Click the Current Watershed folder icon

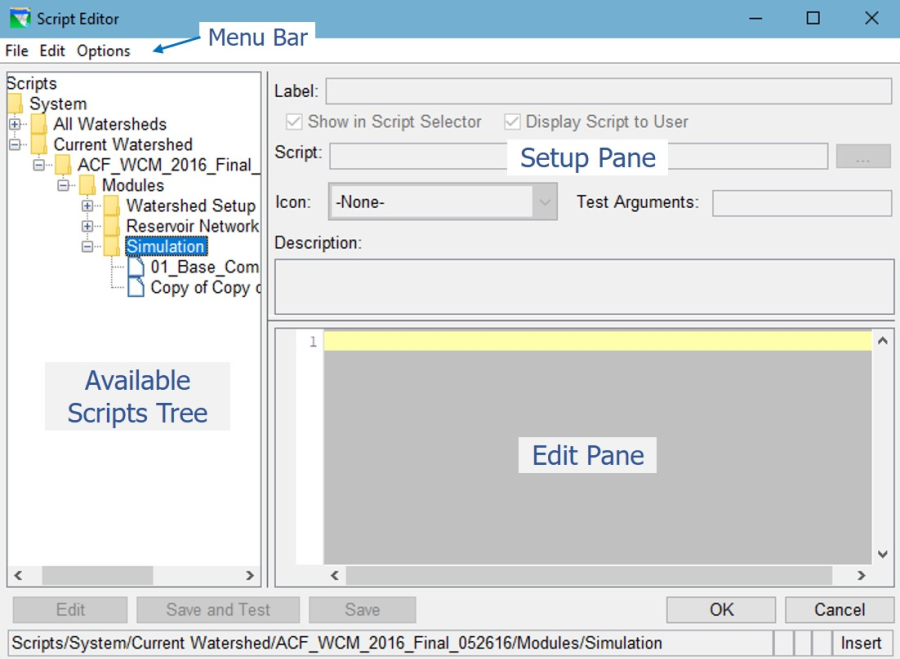[x=40, y=144]
